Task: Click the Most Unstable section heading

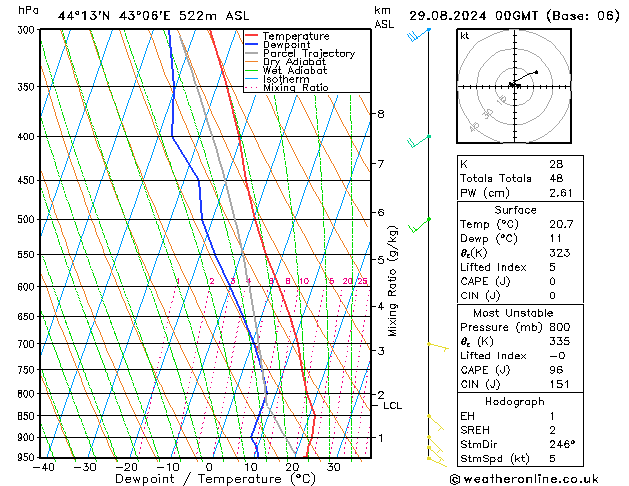Action: pos(513,313)
